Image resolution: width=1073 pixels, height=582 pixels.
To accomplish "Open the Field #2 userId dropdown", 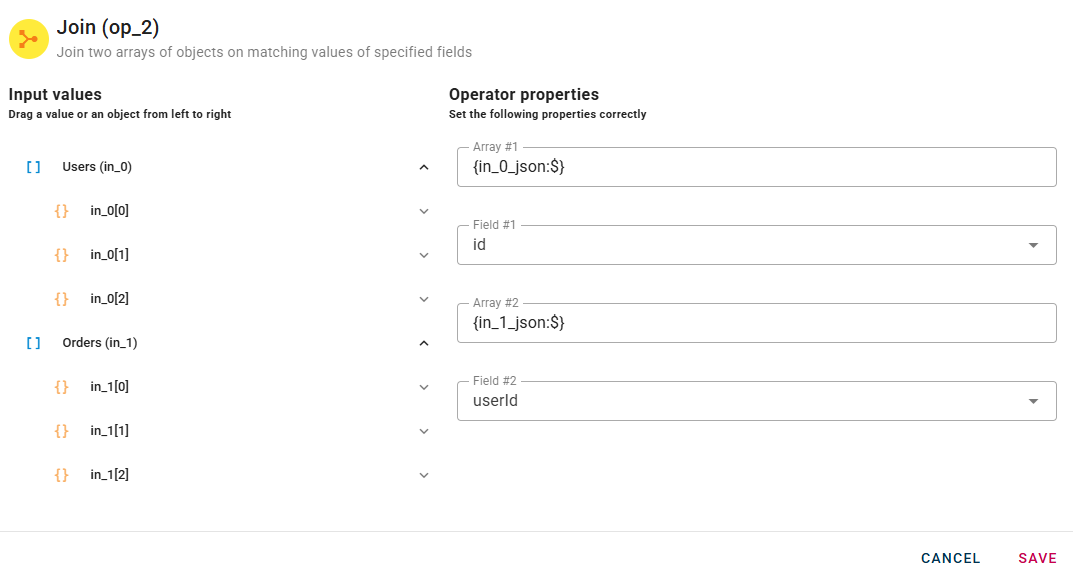I will (x=1033, y=401).
